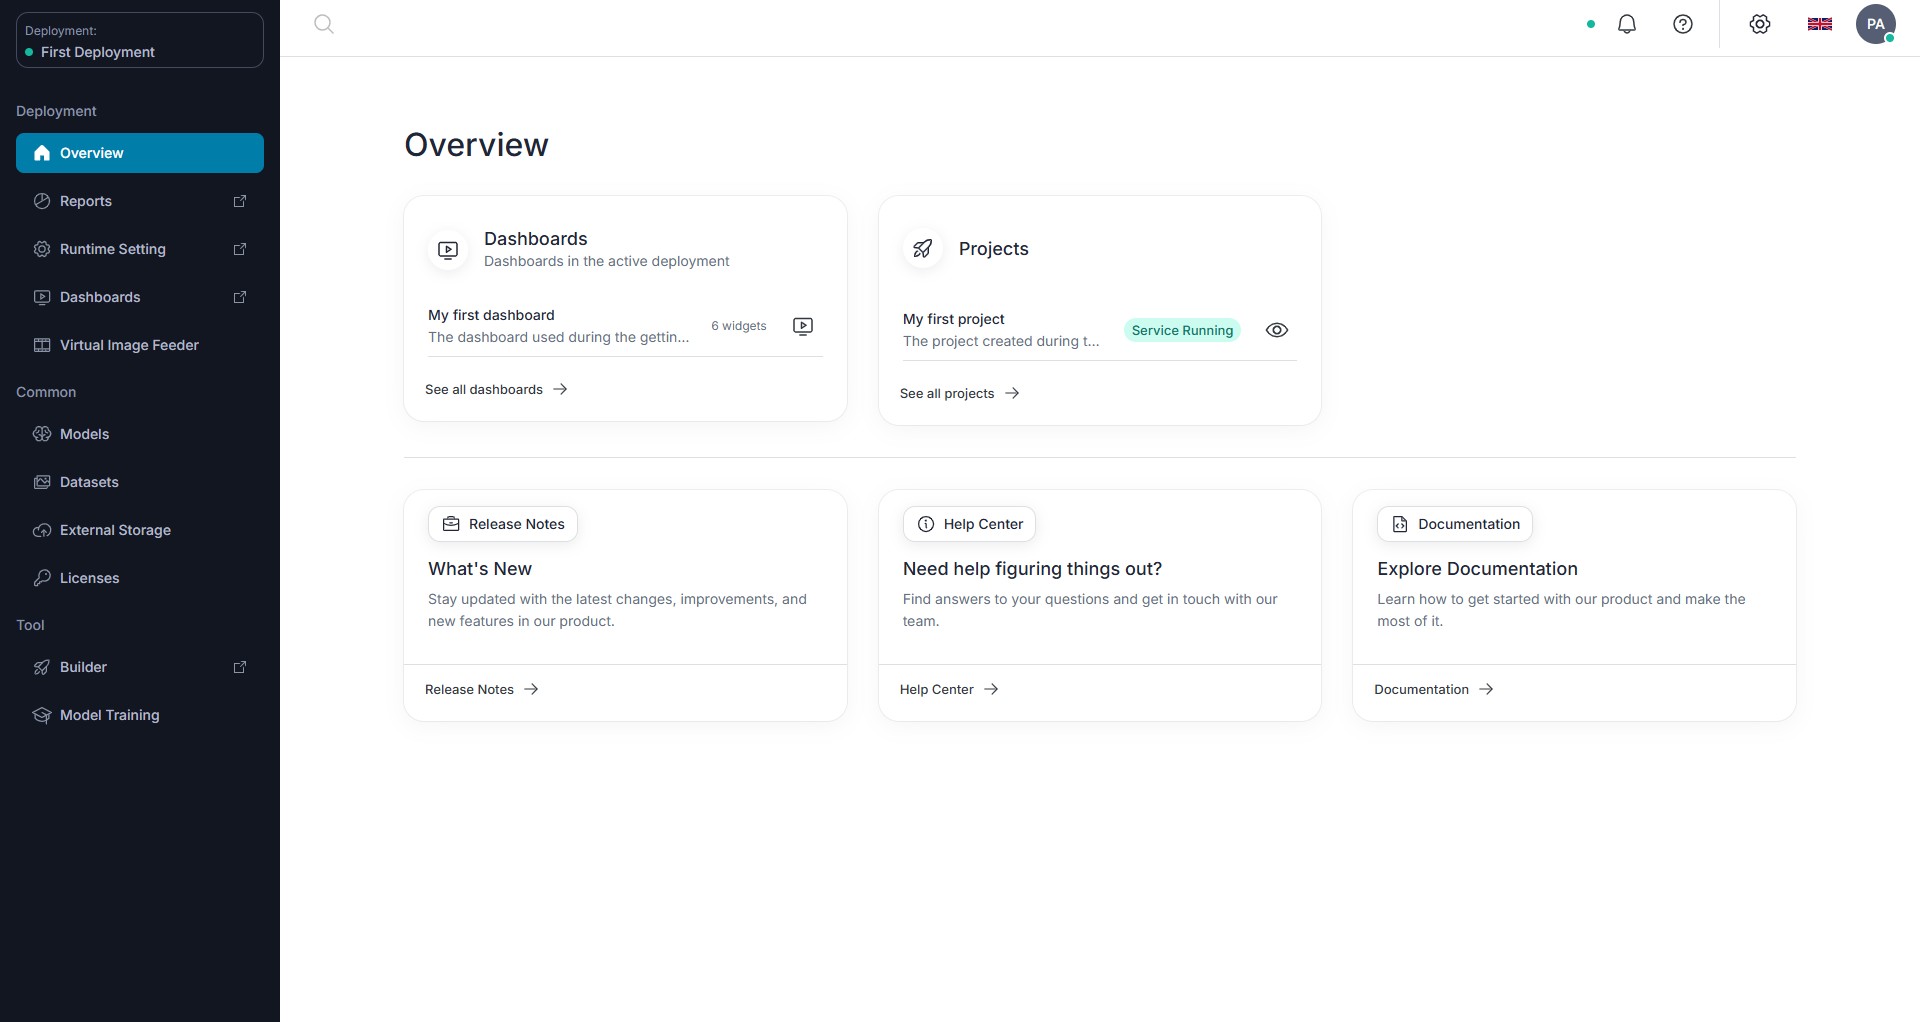
Task: Open Reports from sidebar
Action: [x=140, y=201]
